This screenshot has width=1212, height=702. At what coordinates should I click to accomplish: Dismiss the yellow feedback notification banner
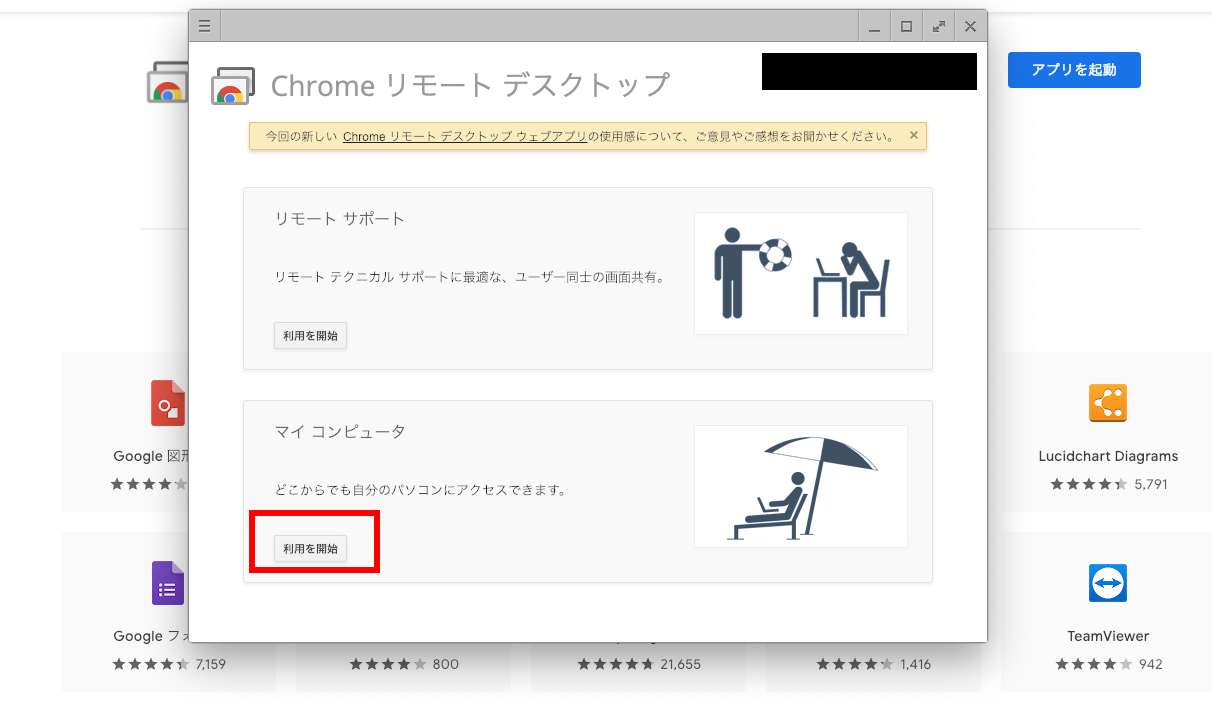click(x=914, y=135)
